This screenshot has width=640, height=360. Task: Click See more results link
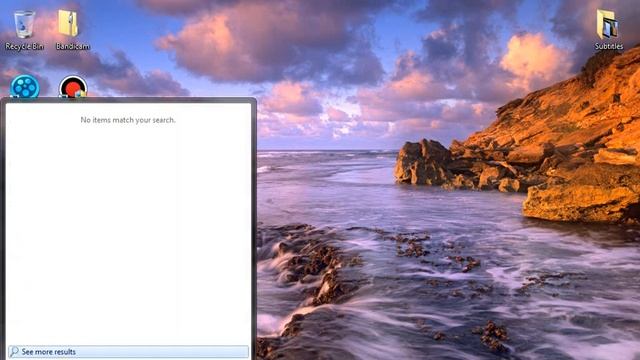(x=128, y=351)
